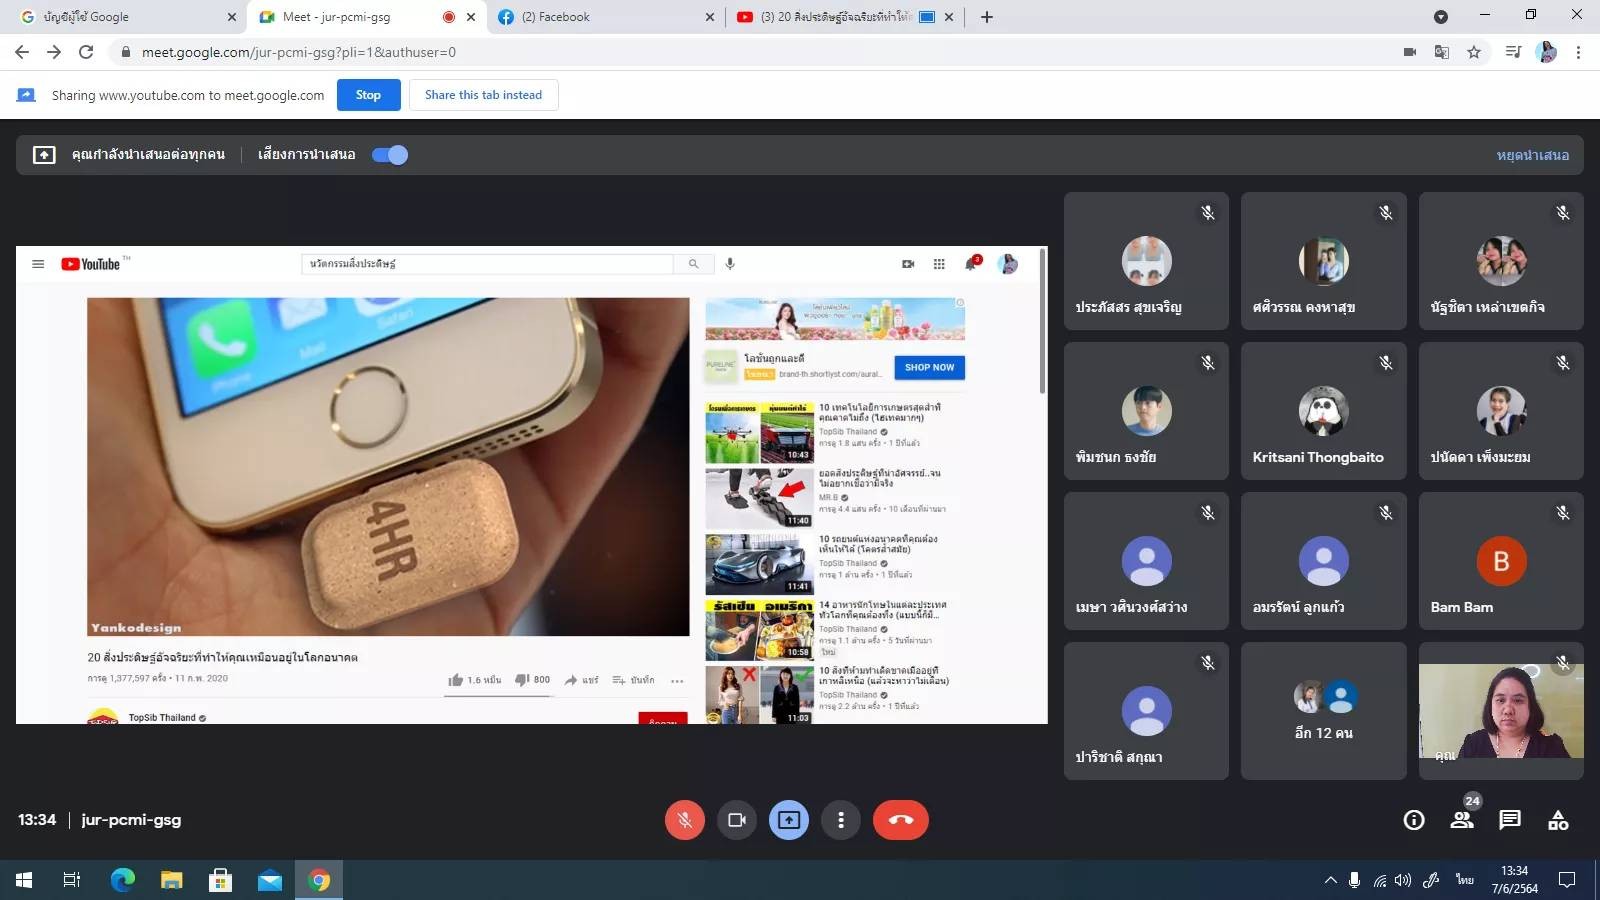Unmute the microphone in Meet

pyautogui.click(x=684, y=820)
